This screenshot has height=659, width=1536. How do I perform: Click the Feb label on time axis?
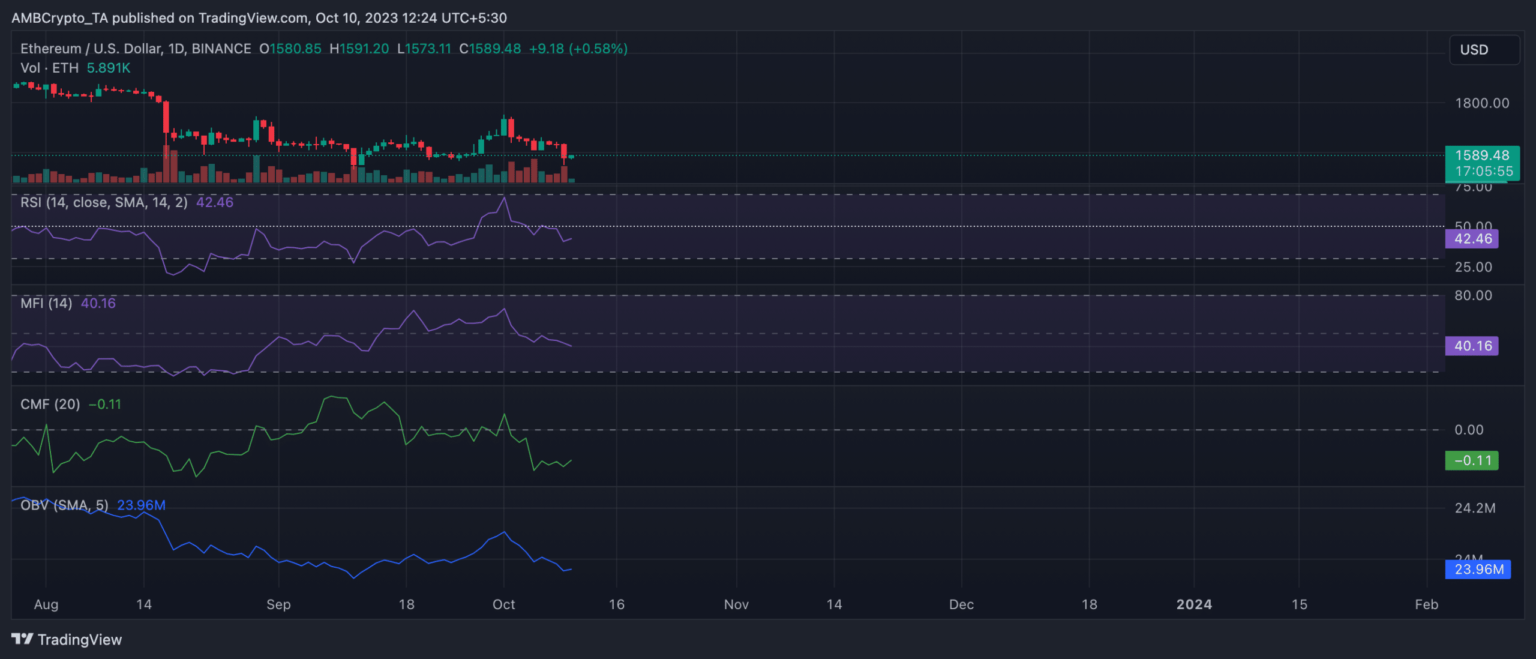(x=1427, y=604)
